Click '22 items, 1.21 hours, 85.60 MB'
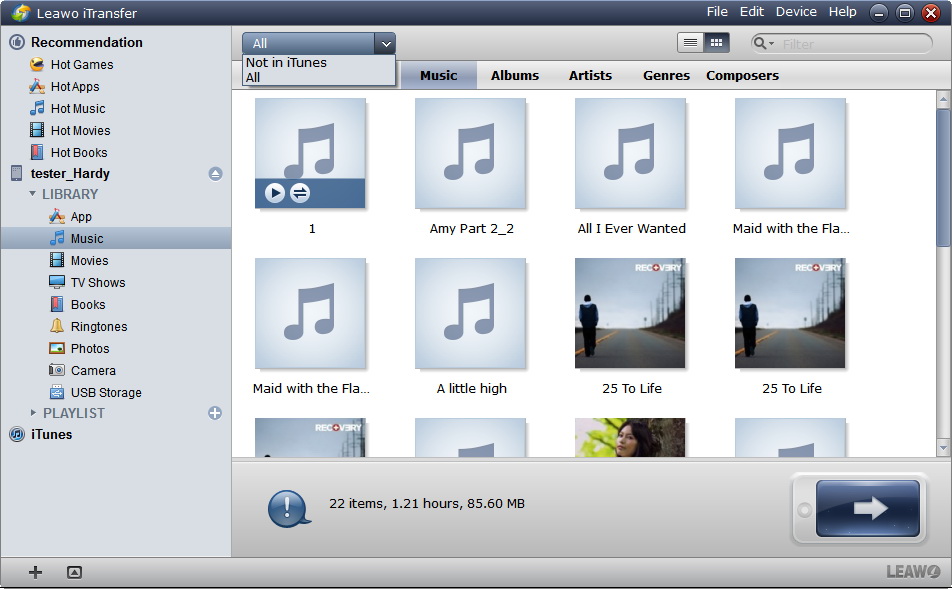952x589 pixels. (427, 503)
